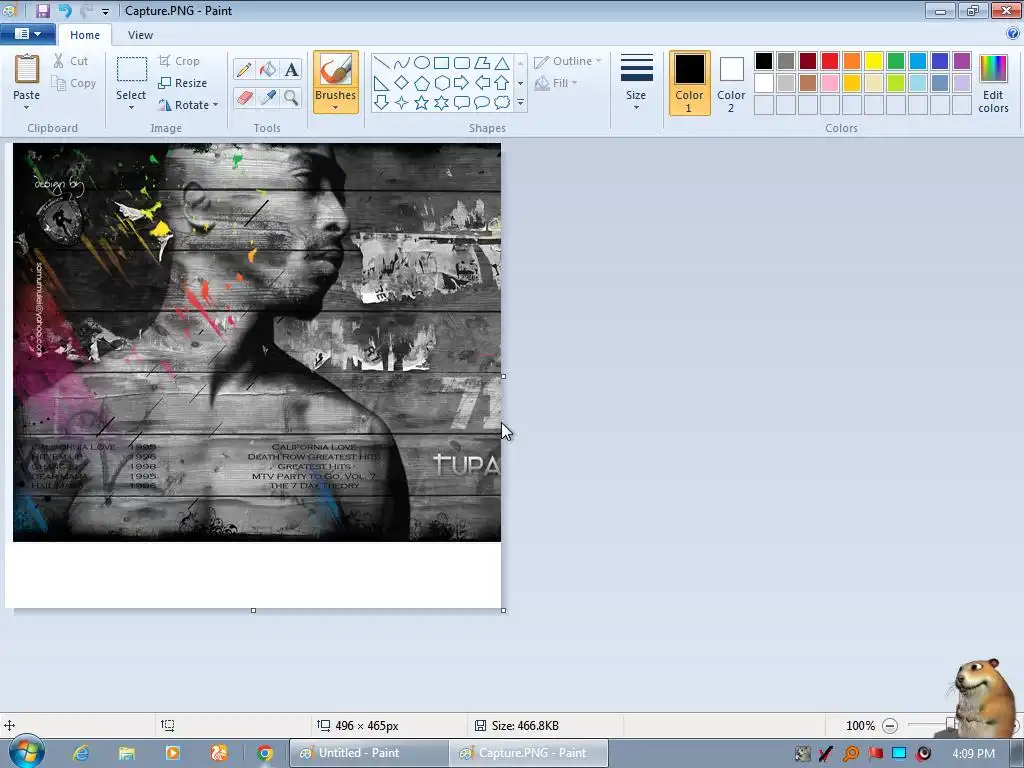This screenshot has height=768, width=1024.
Task: Select the Fill with color bucket tool
Action: pos(268,69)
